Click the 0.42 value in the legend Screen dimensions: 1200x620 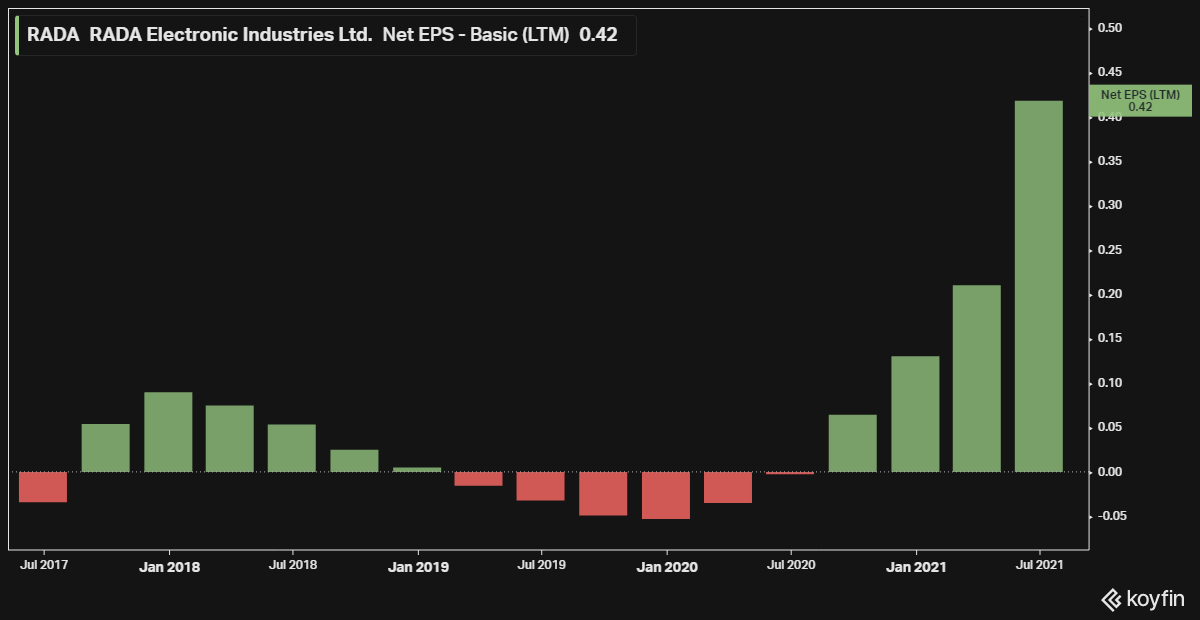[x=599, y=35]
